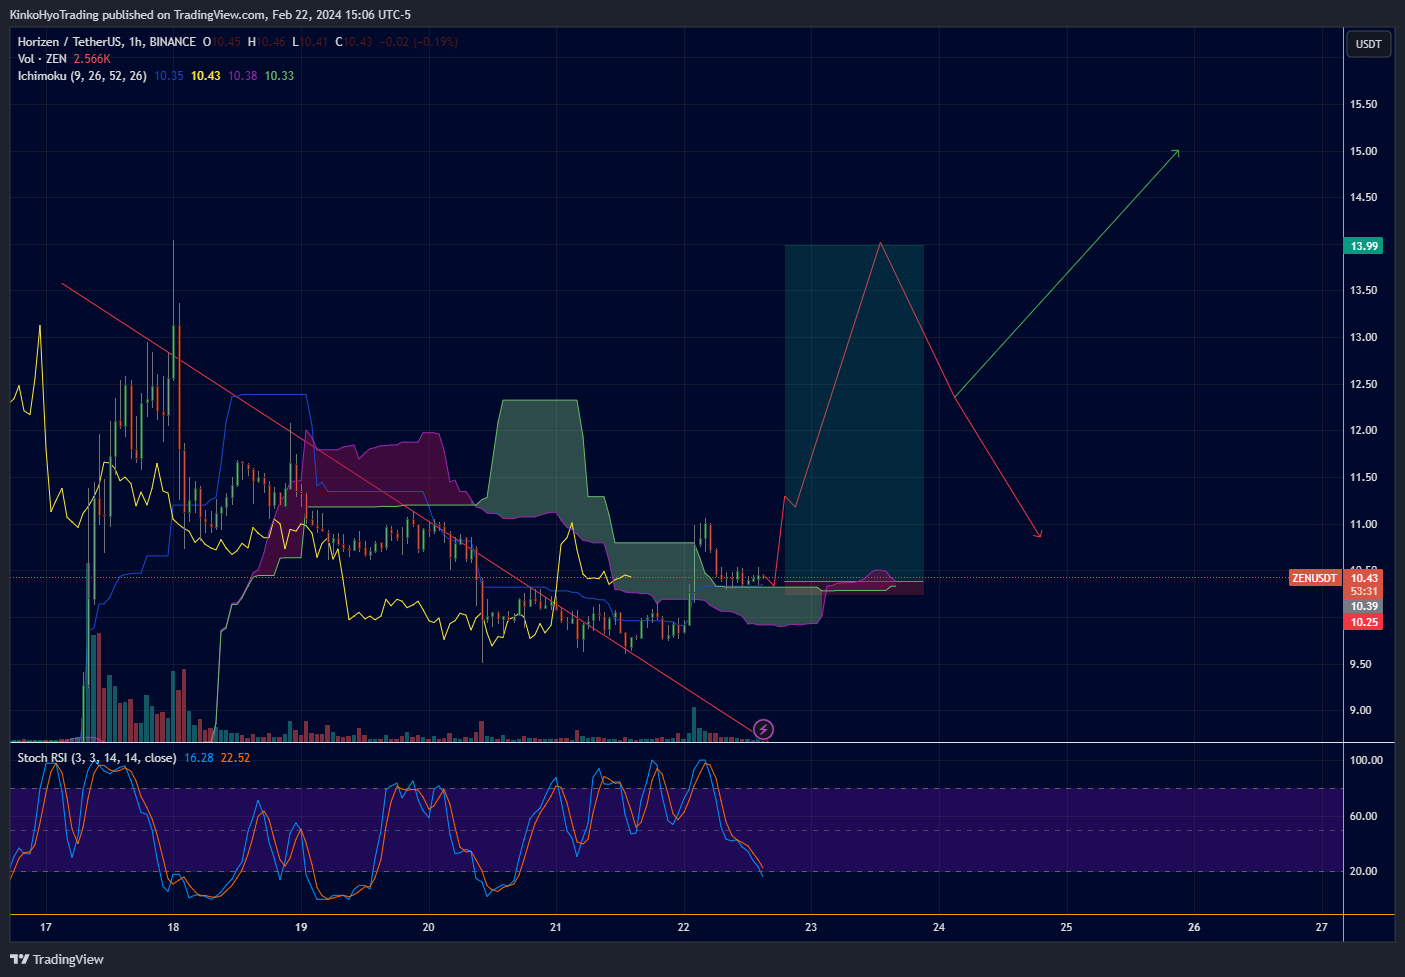Image resolution: width=1405 pixels, height=977 pixels.
Task: Click date 18 on the time axis
Action: point(173,927)
